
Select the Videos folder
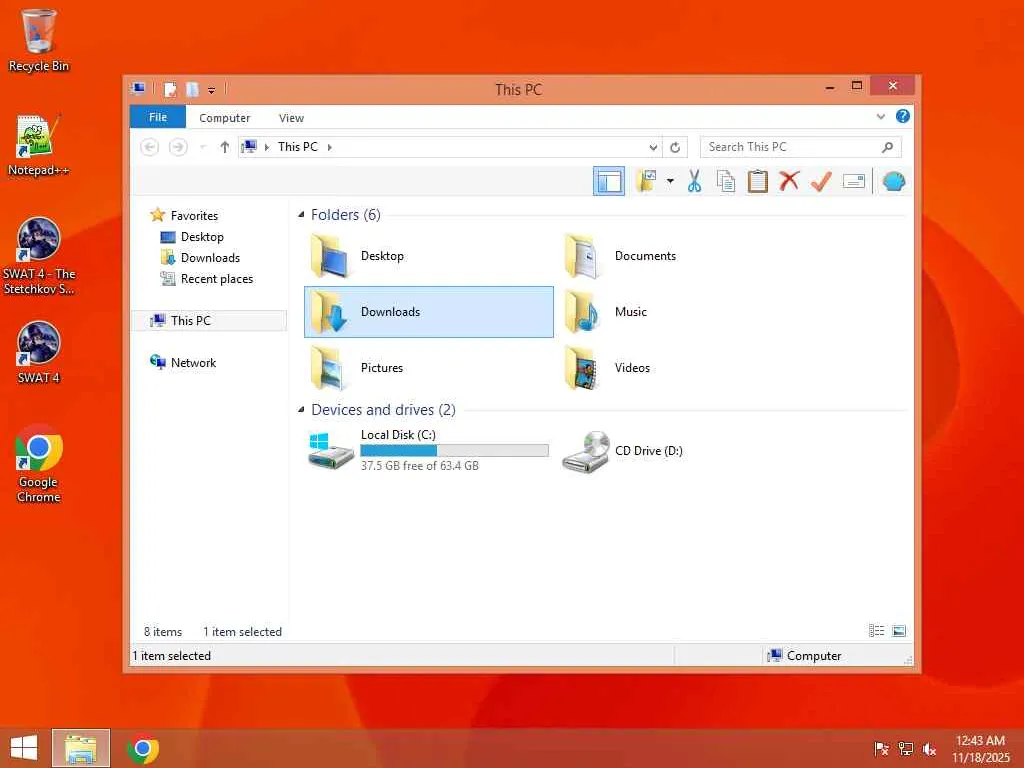682,368
